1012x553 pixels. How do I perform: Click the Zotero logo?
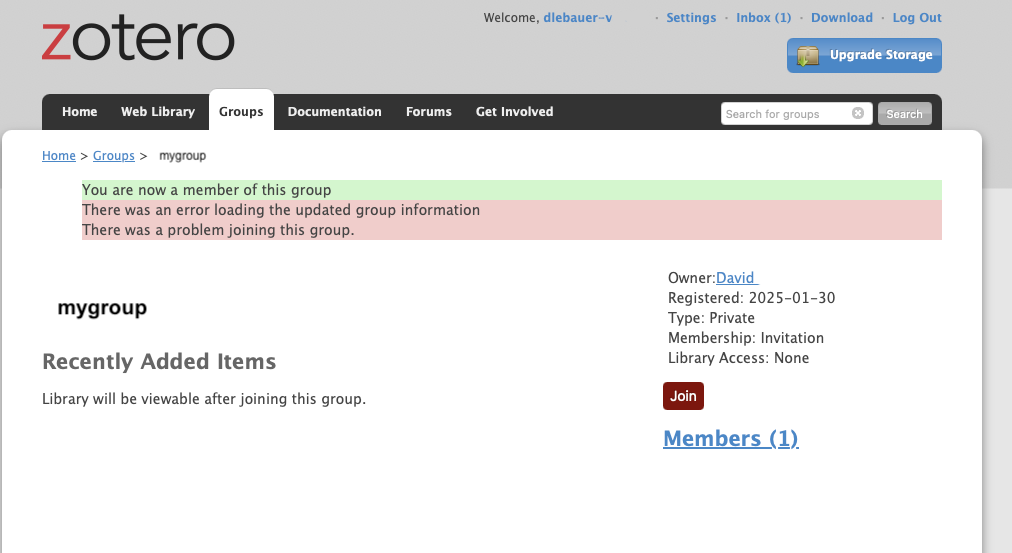[138, 39]
